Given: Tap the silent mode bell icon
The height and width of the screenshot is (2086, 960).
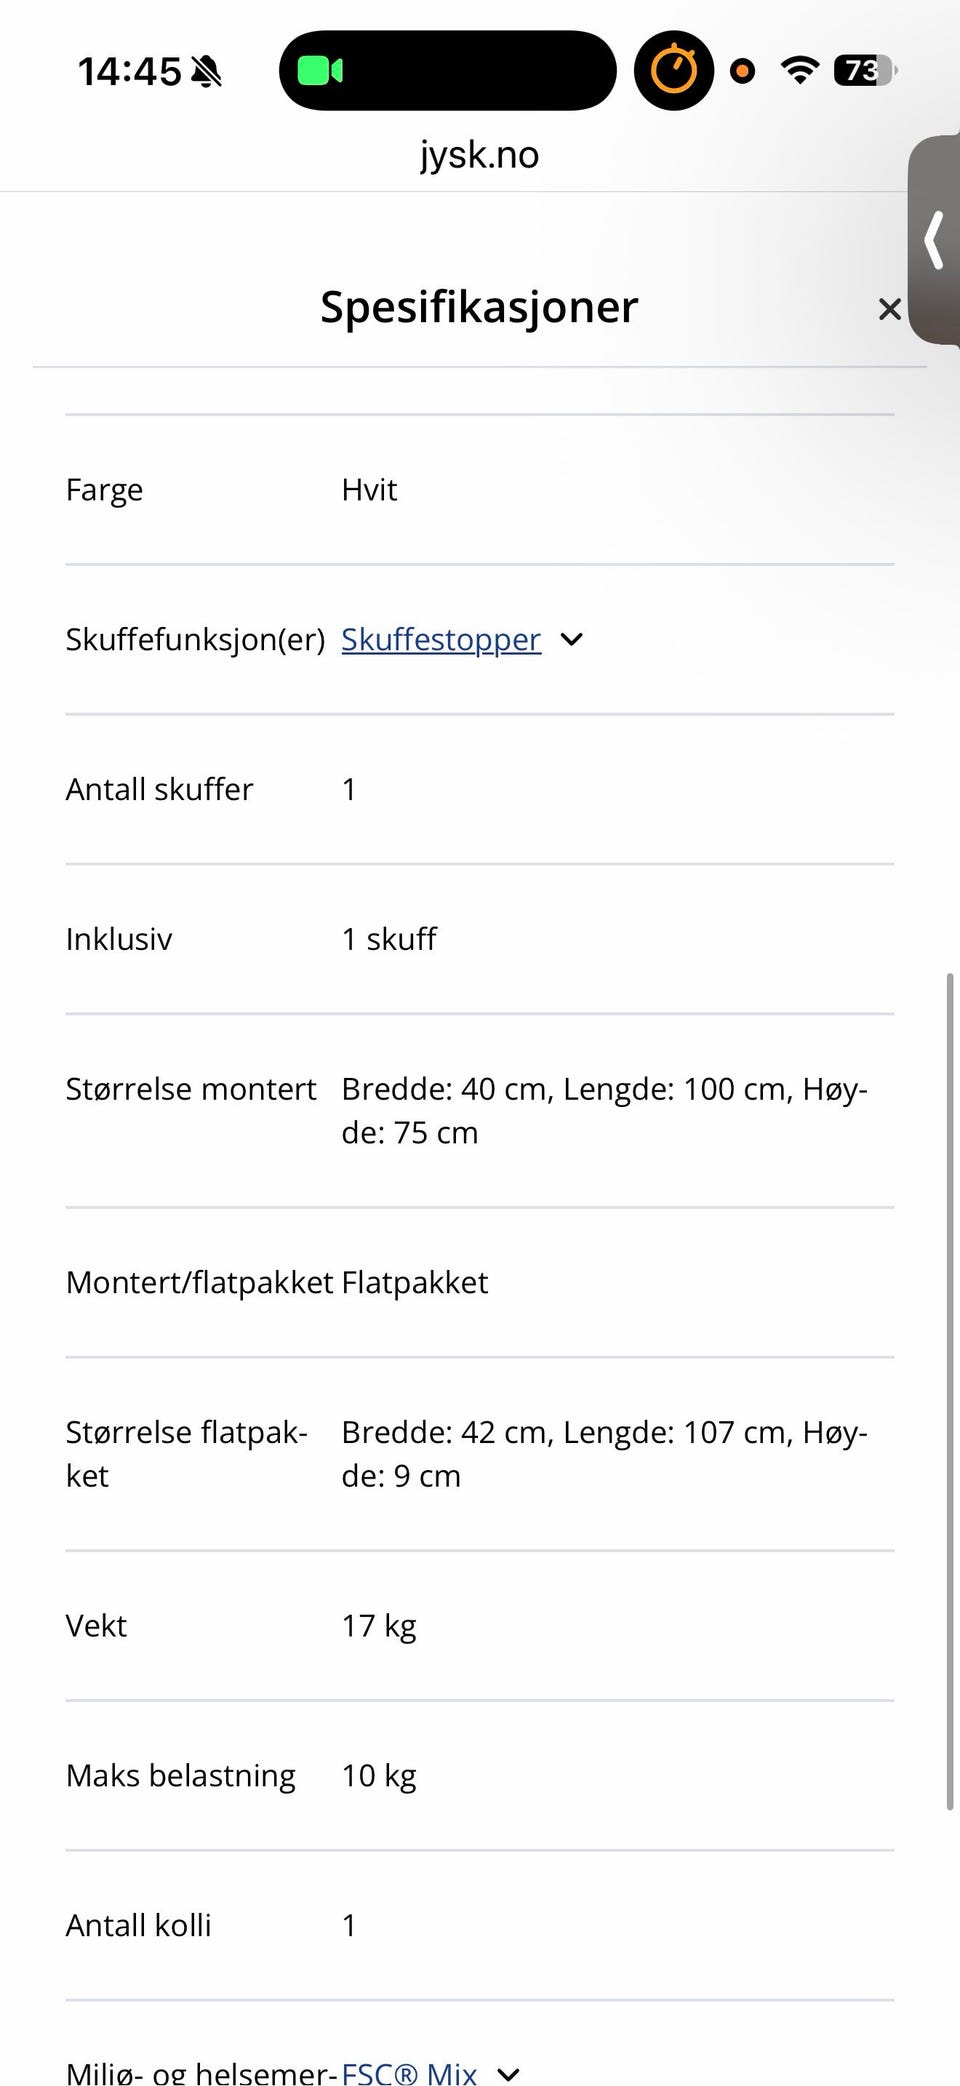Looking at the screenshot, I should coord(206,72).
